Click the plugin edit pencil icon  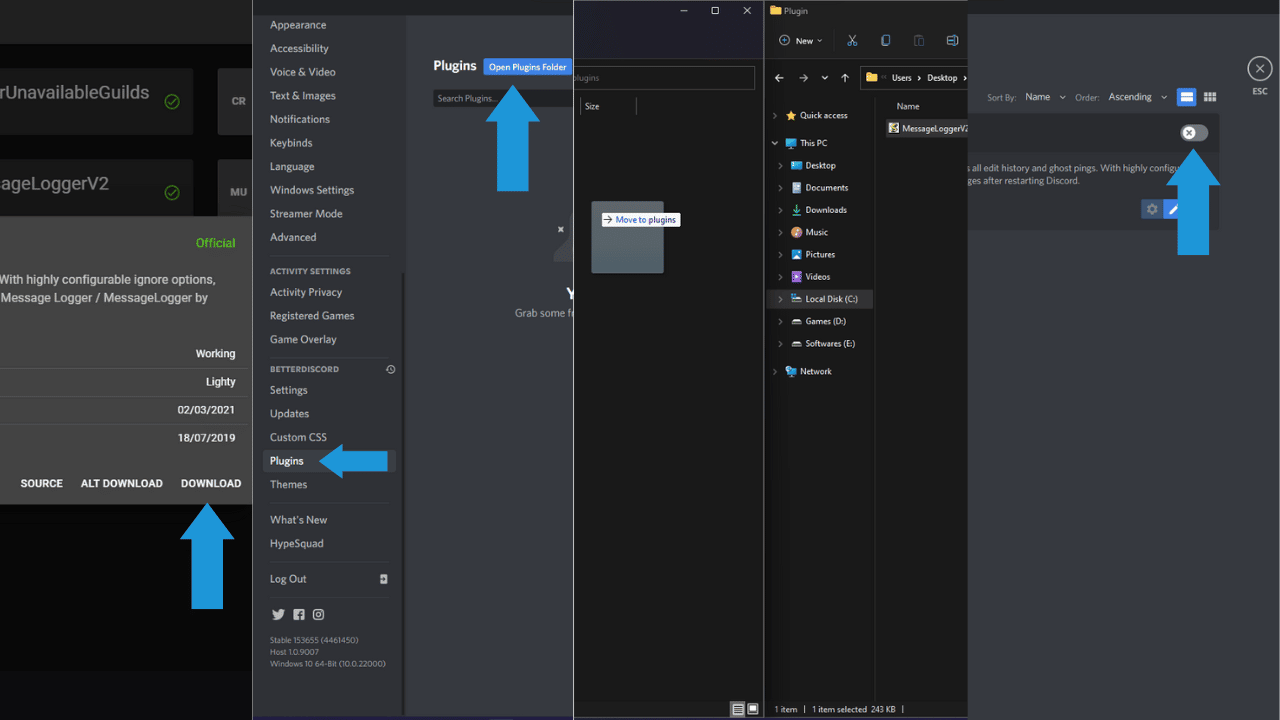click(x=1173, y=209)
